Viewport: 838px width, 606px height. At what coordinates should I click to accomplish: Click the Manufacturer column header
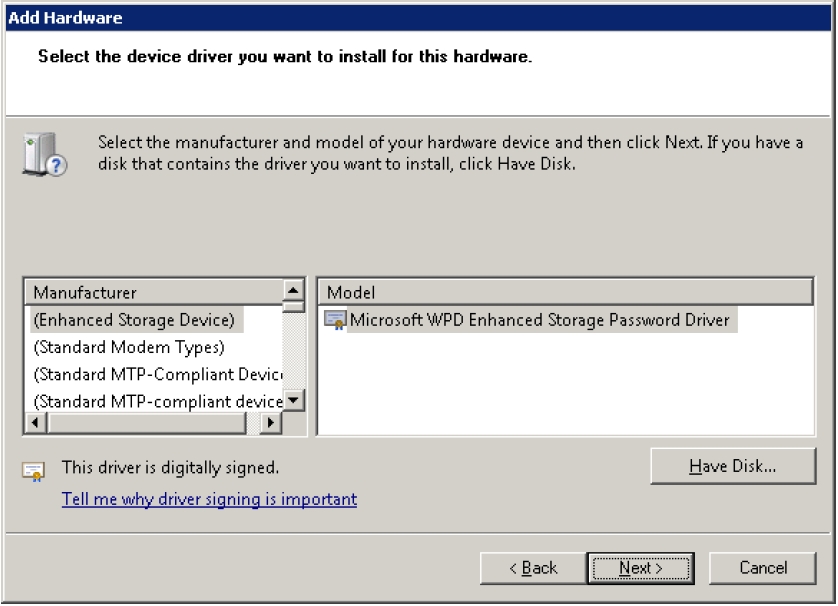153,292
